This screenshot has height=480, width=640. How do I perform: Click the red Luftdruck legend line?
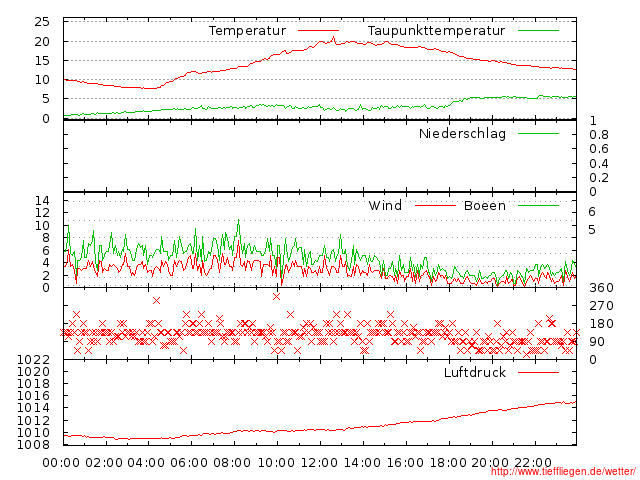coord(538,372)
